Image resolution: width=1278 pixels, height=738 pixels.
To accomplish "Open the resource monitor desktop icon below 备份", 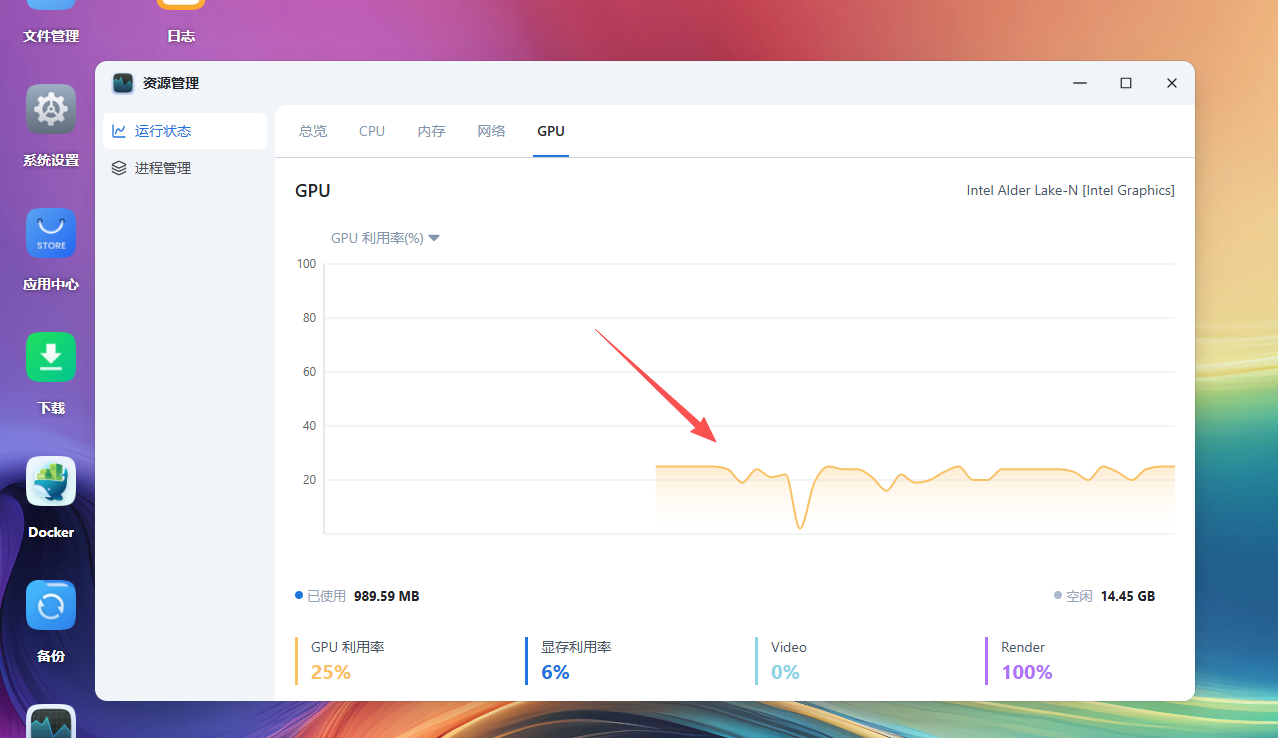I will pos(51,721).
